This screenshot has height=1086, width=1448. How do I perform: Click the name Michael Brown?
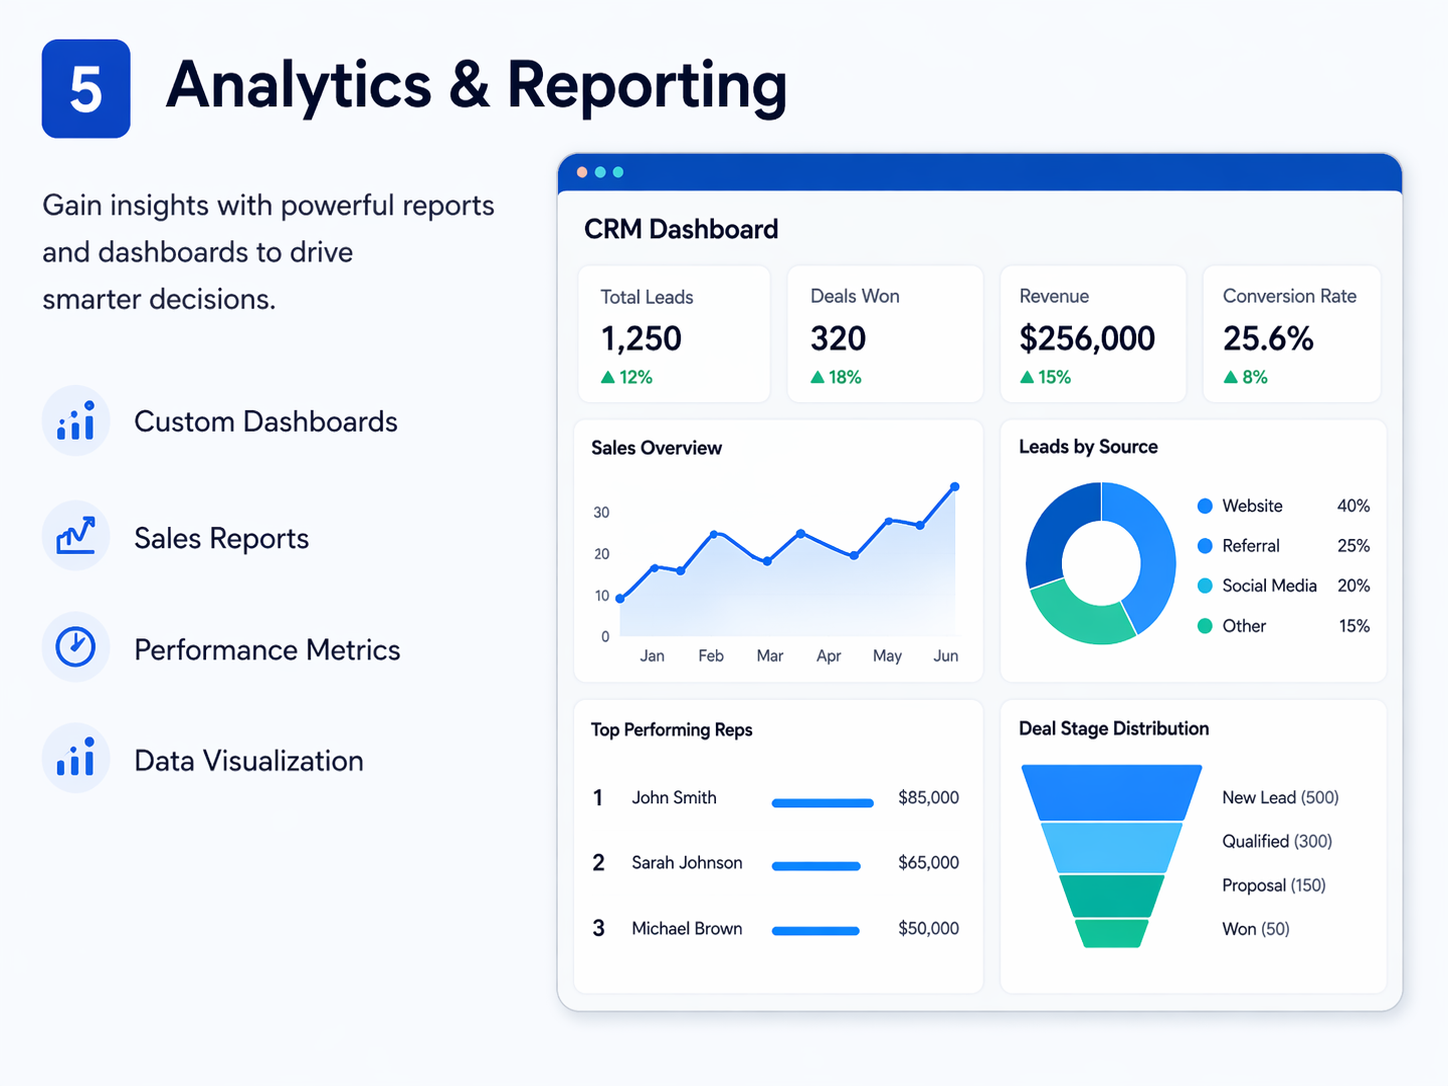[687, 929]
